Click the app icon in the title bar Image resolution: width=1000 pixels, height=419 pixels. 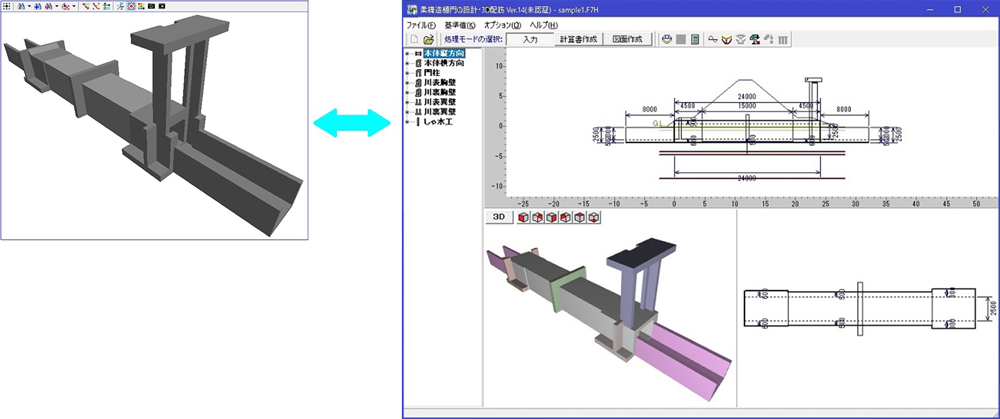point(411,9)
